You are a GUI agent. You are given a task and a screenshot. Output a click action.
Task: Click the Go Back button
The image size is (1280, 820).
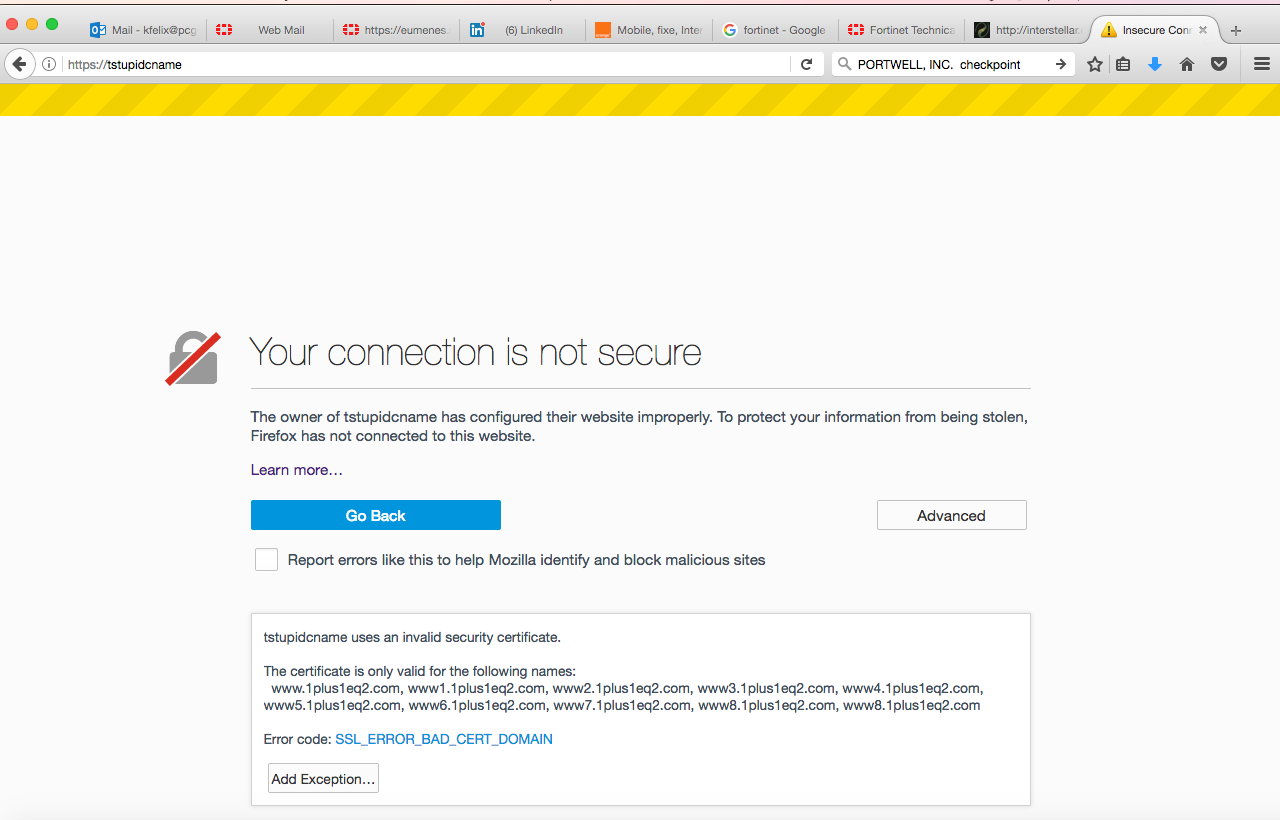coord(375,515)
